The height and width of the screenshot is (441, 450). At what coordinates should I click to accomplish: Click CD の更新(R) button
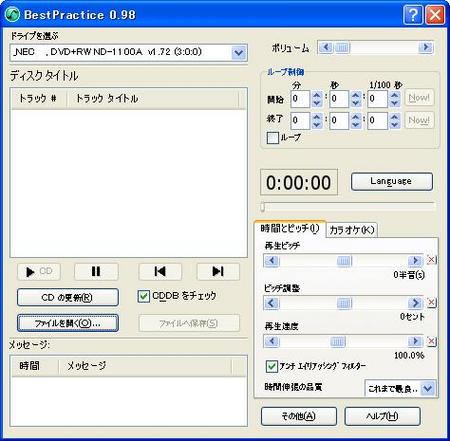(x=68, y=297)
